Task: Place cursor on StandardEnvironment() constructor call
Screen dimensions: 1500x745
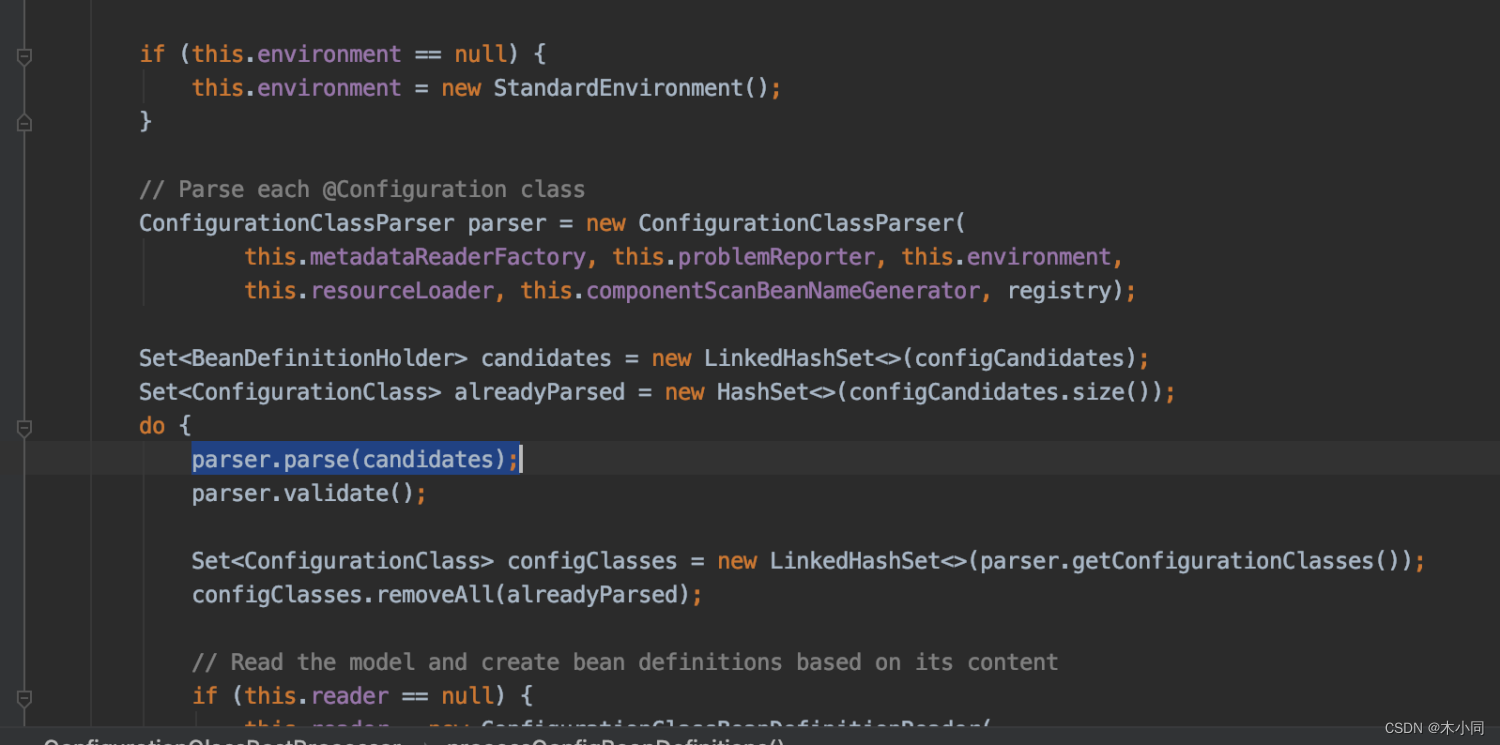Action: point(630,88)
